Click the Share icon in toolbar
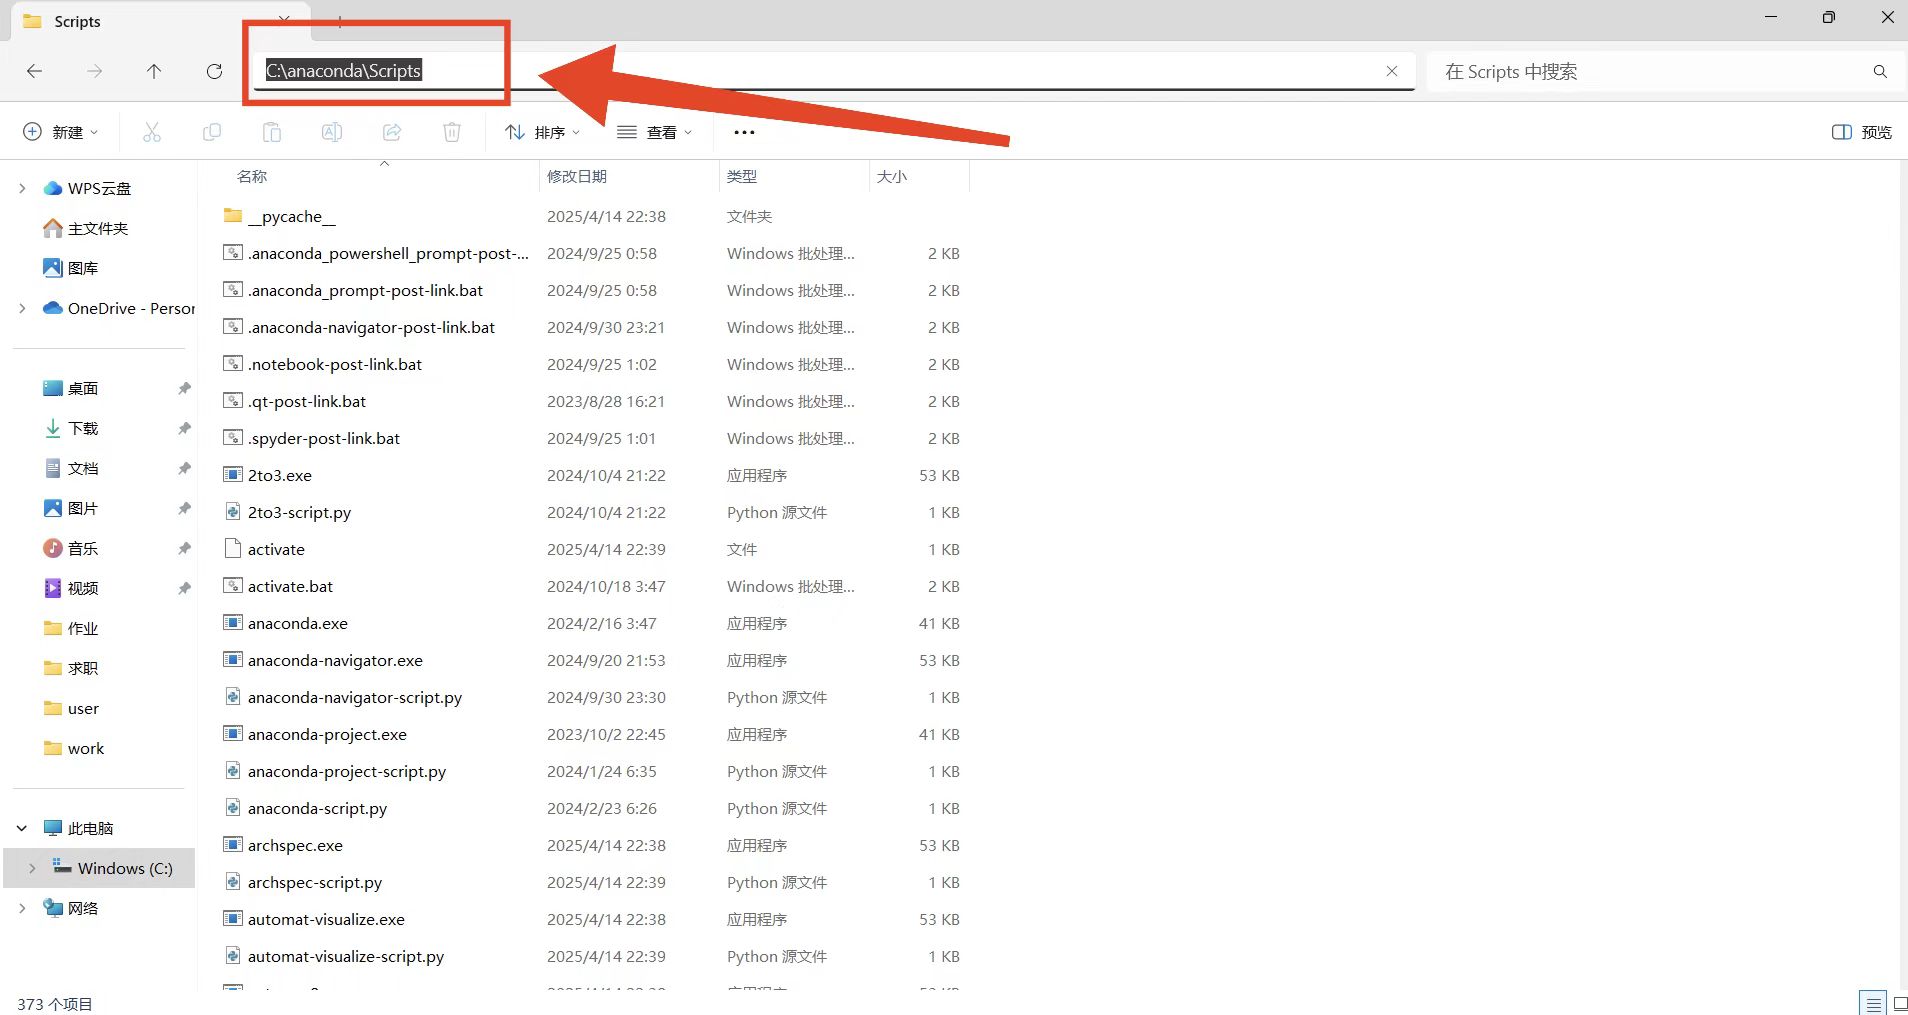 392,132
